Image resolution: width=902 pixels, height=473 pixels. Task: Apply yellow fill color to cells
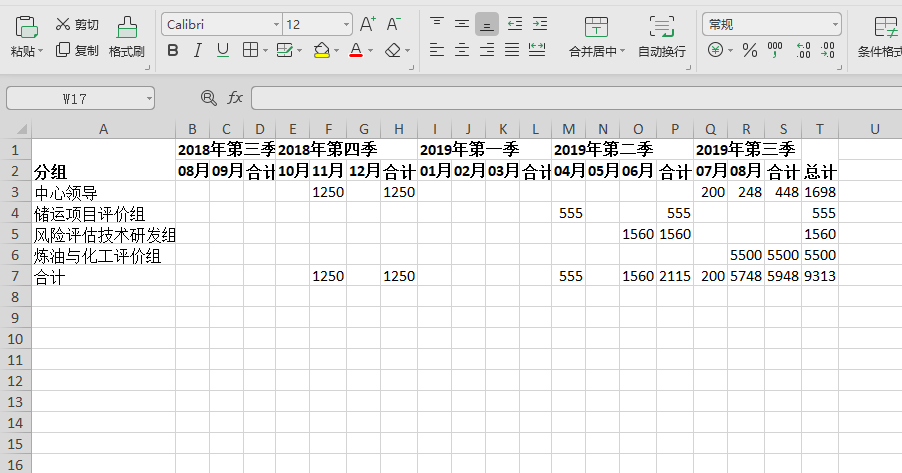pos(322,51)
